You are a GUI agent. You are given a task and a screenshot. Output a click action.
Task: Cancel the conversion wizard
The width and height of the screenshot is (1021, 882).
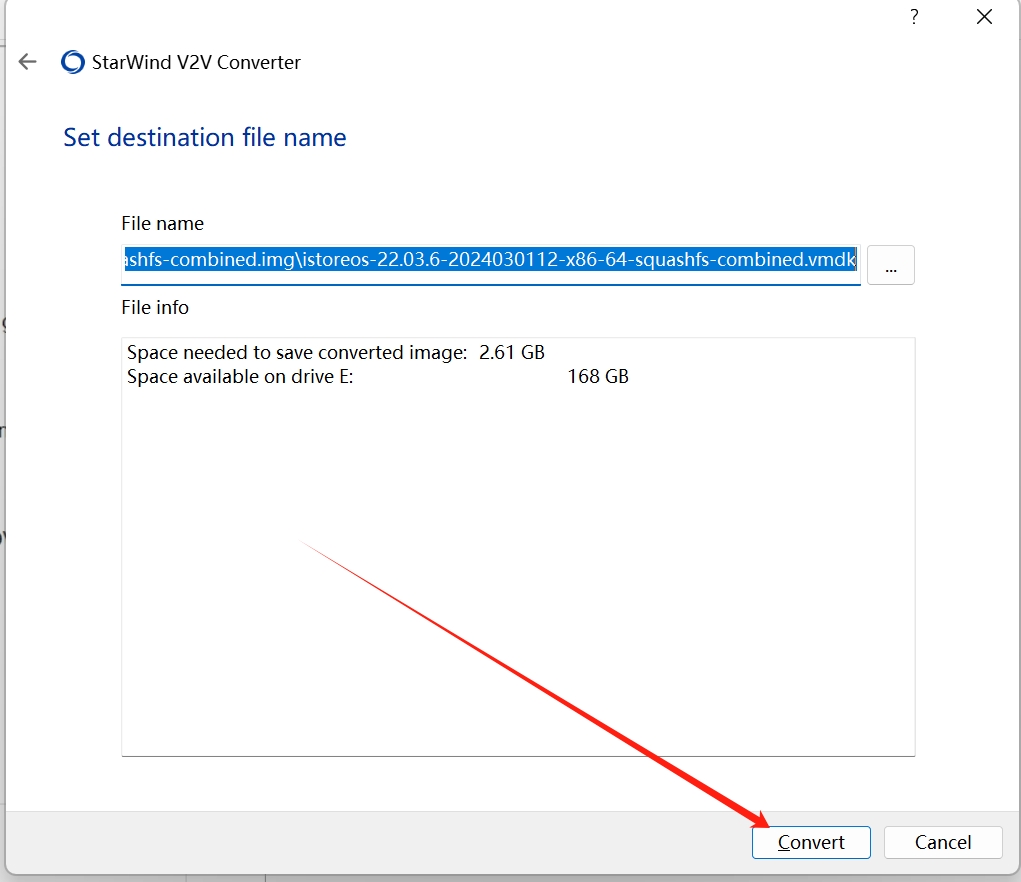[x=943, y=842]
